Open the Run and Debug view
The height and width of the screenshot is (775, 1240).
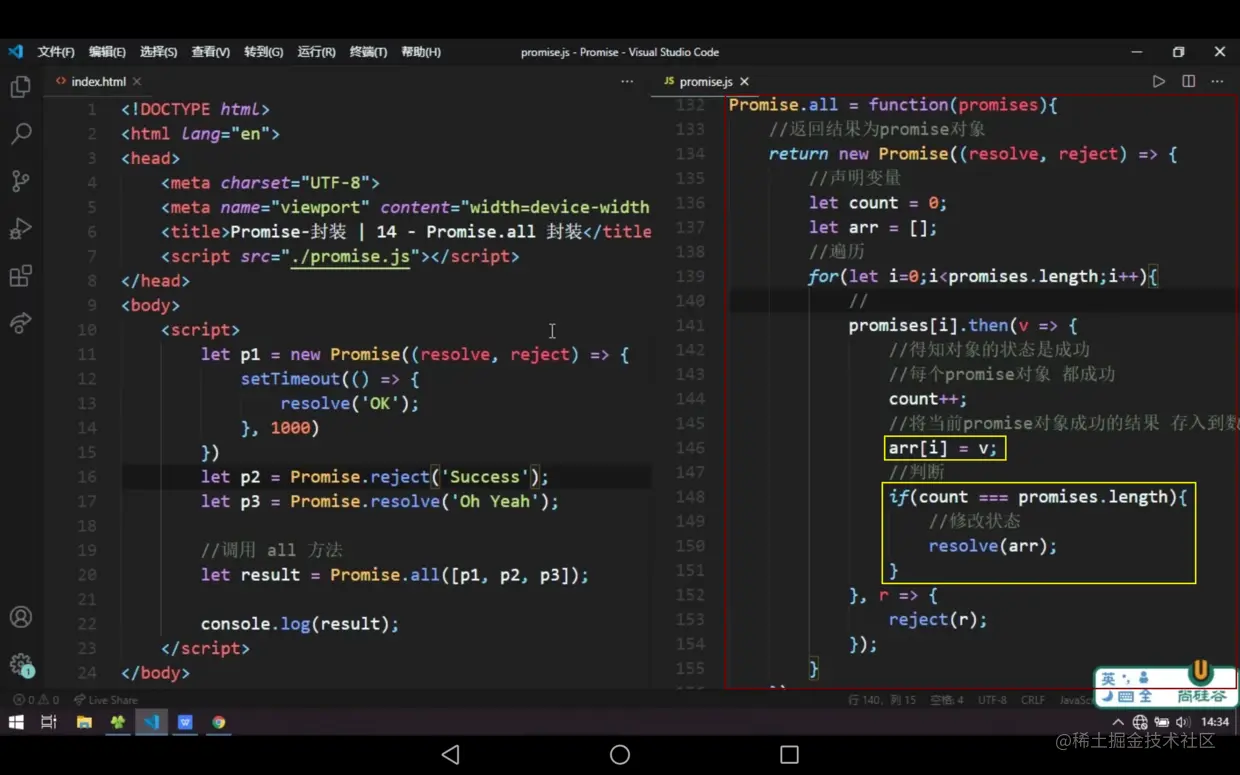click(x=20, y=228)
